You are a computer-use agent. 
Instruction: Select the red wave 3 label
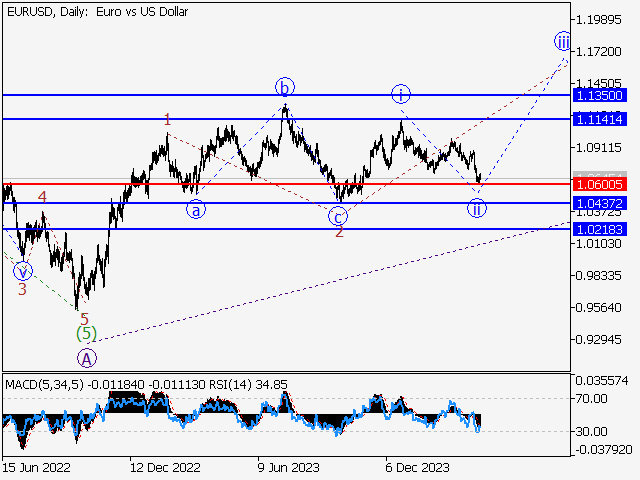pos(22,289)
